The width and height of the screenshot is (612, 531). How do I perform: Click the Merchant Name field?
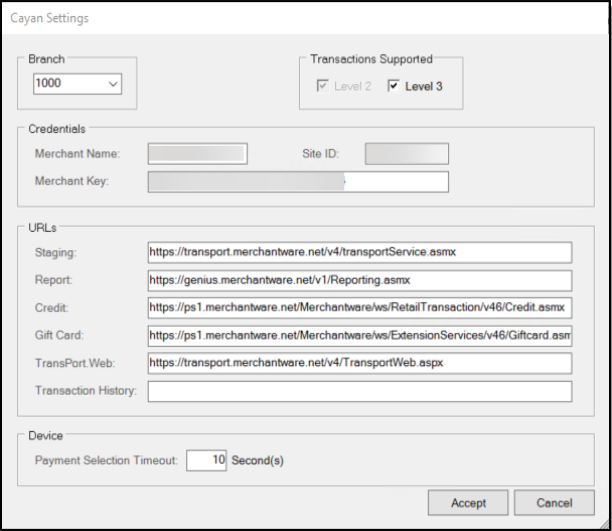click(x=197, y=153)
